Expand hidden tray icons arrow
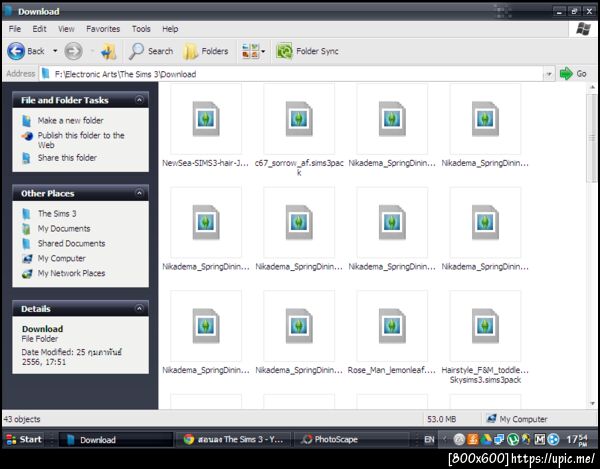This screenshot has height=469, width=600. click(x=445, y=440)
